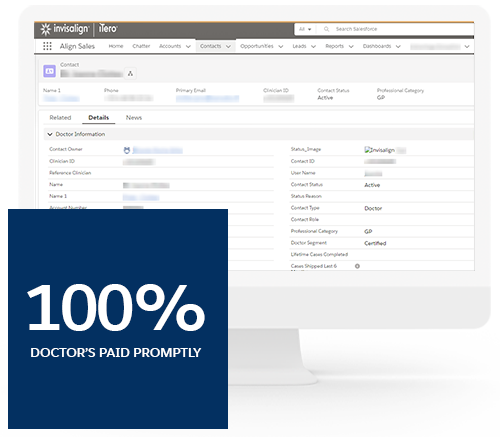Expand the Contacts tab chevron
This screenshot has height=437, width=500.
[x=228, y=46]
